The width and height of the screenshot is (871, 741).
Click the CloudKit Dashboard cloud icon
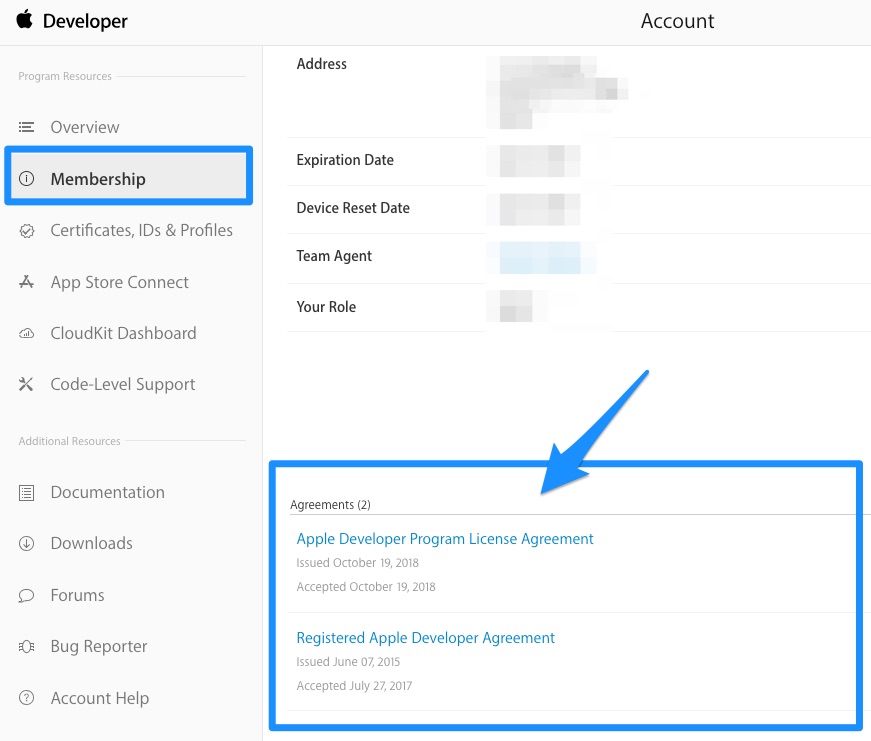coord(26,333)
